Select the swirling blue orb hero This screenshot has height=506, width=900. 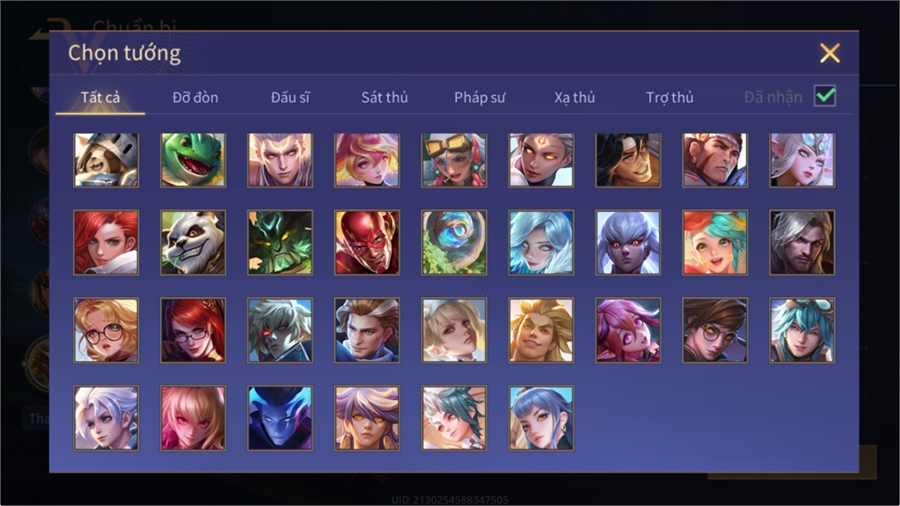tap(453, 242)
